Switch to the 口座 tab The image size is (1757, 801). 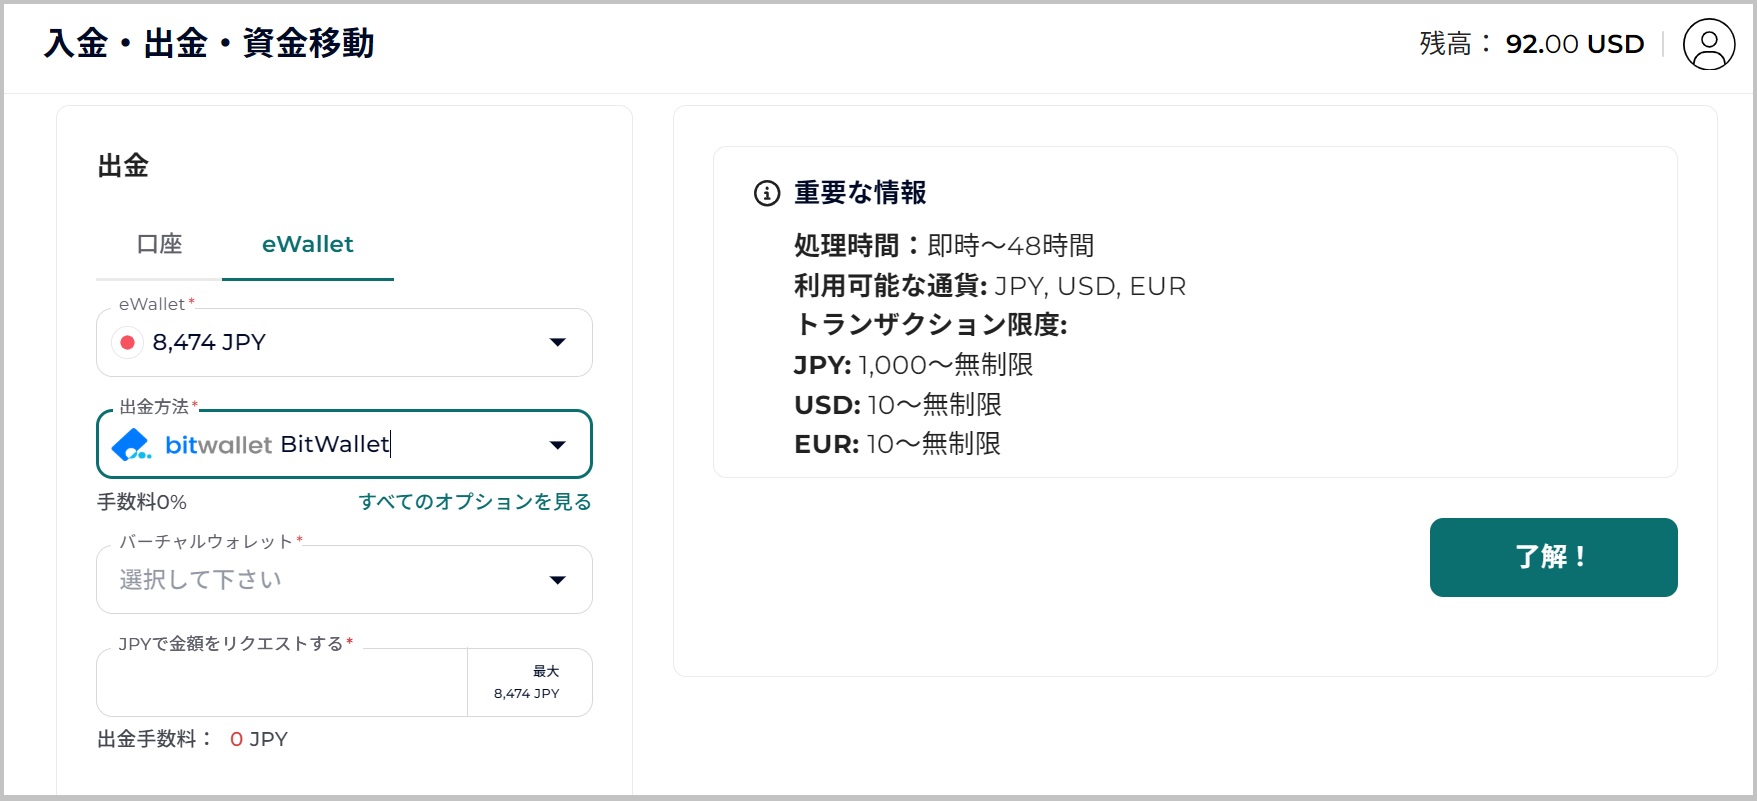pos(159,245)
